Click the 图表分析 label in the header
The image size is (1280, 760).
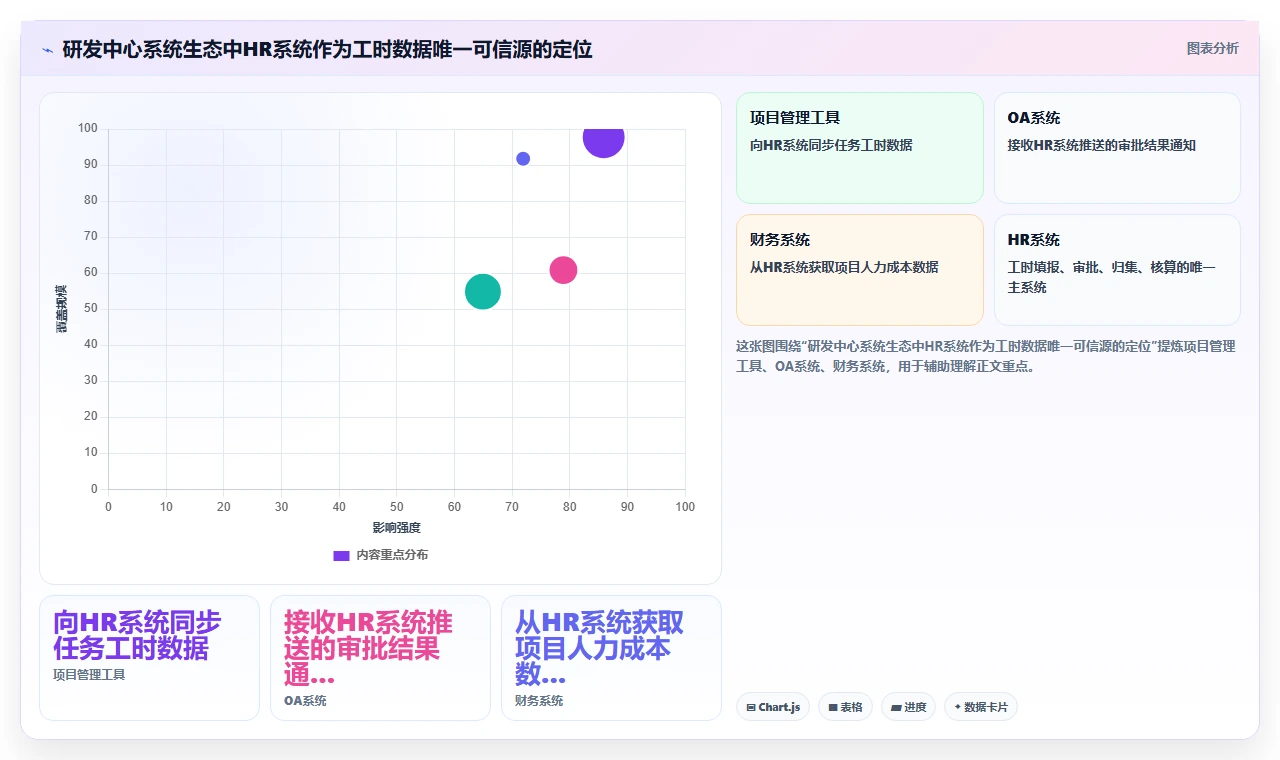1212,48
